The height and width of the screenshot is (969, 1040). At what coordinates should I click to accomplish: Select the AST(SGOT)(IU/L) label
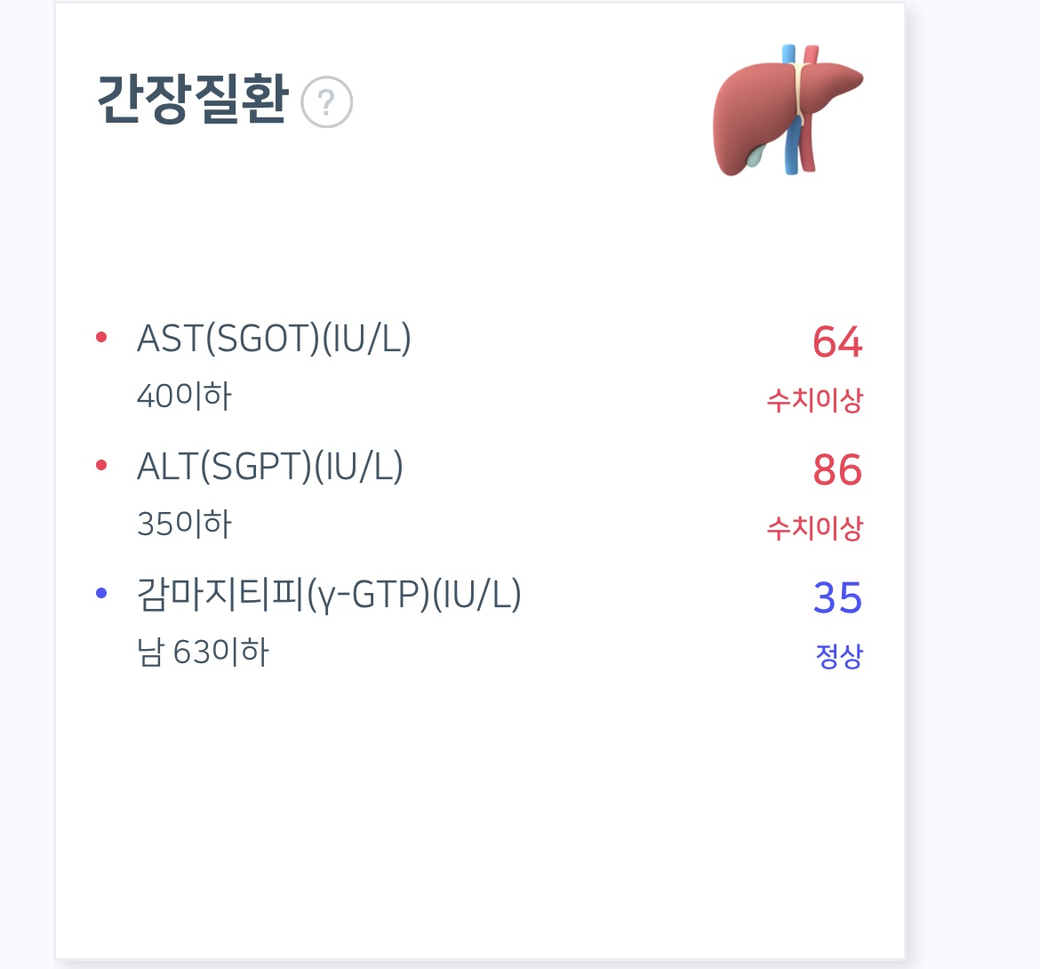(x=274, y=339)
